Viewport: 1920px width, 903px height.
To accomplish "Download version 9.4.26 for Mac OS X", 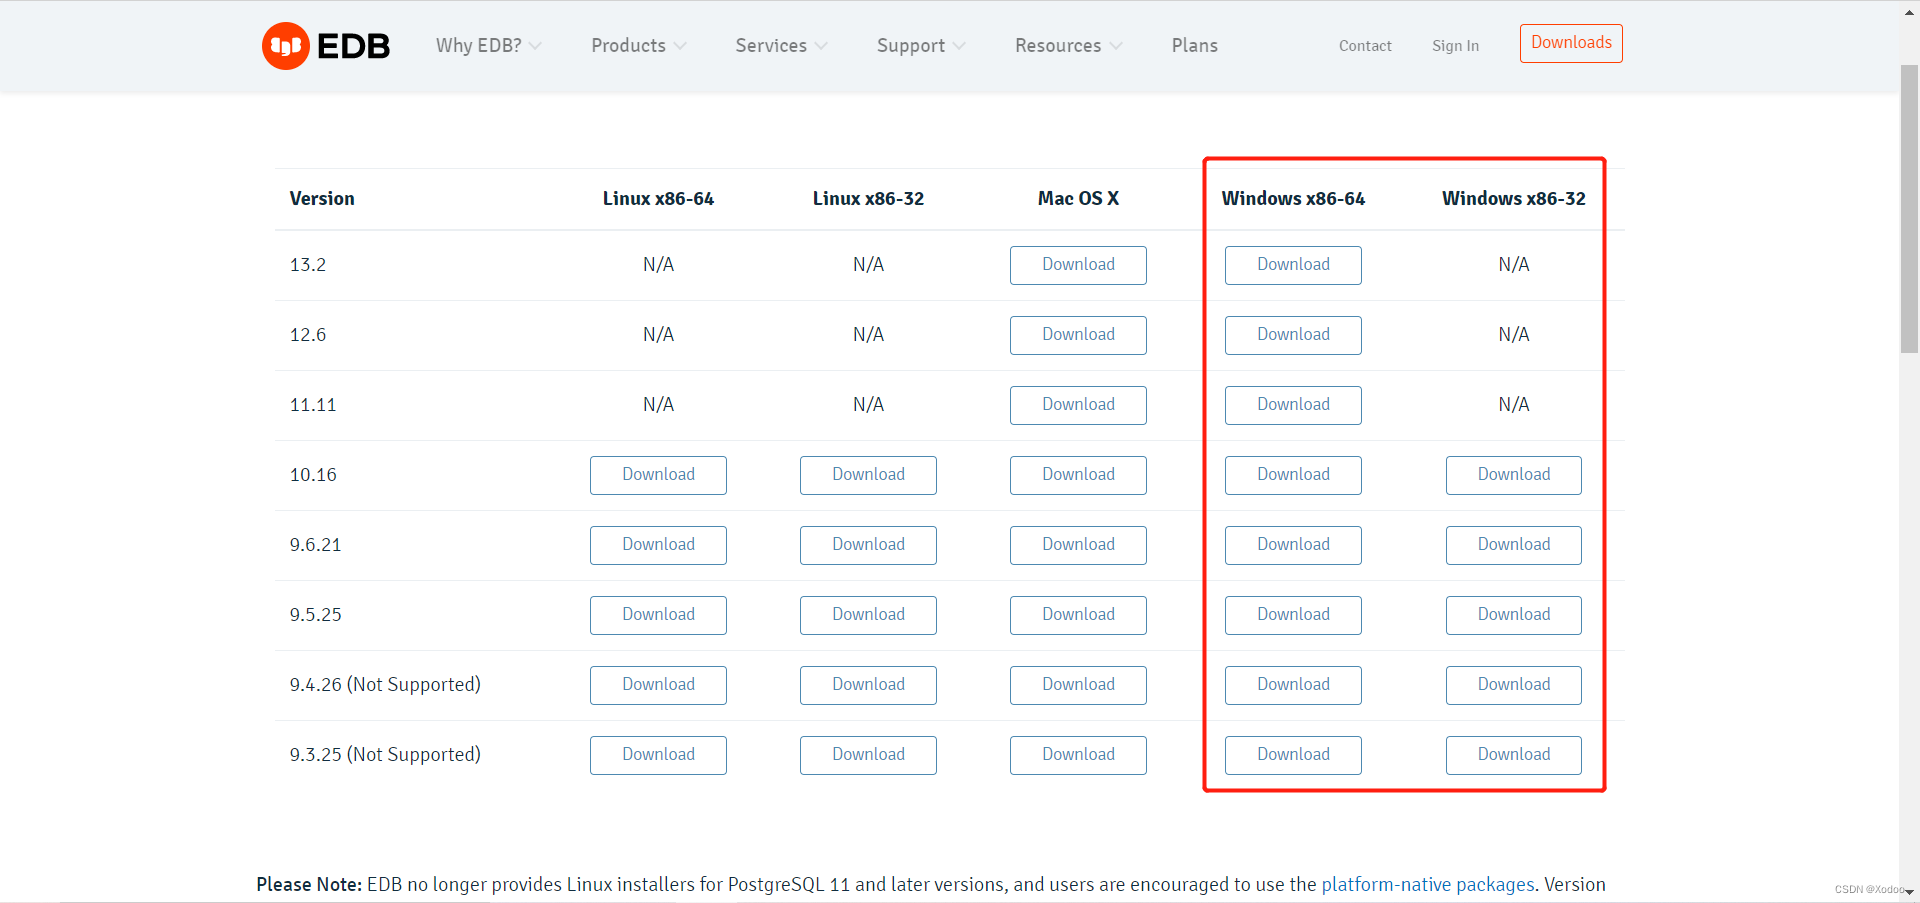I will tap(1078, 685).
